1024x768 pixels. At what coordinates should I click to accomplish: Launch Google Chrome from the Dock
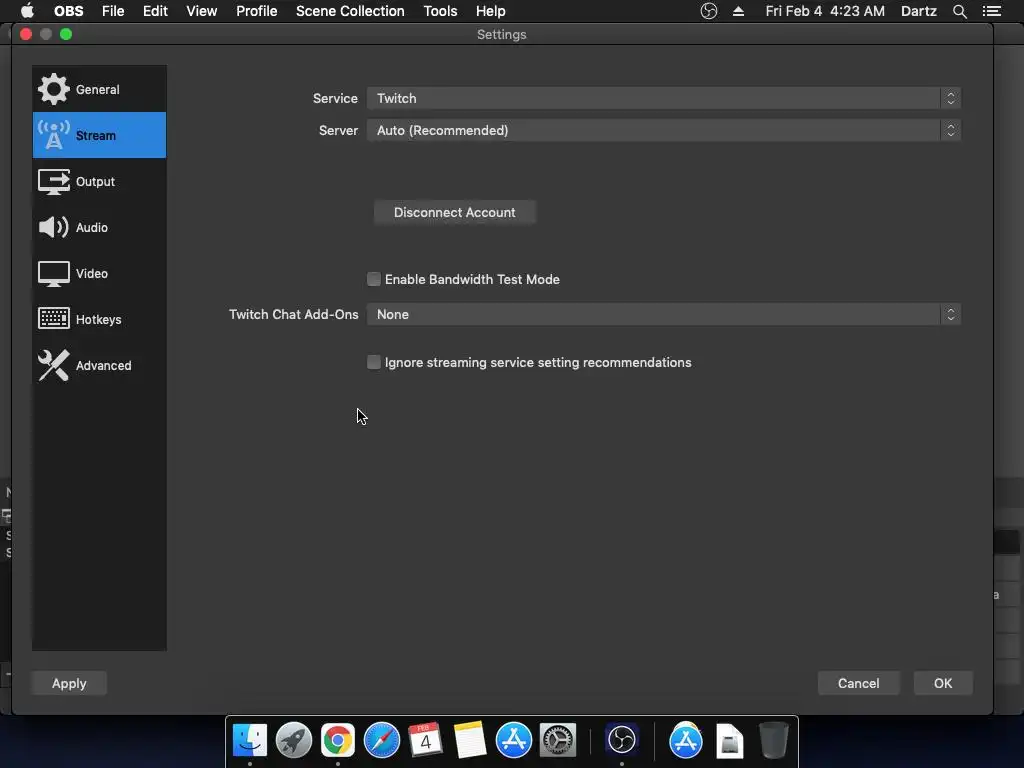(338, 740)
